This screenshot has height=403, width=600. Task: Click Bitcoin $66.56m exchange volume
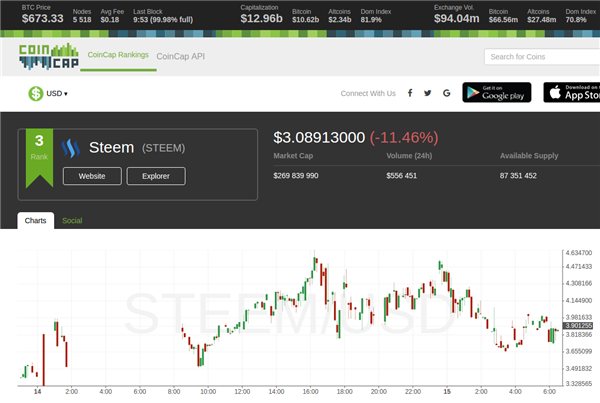click(x=503, y=16)
